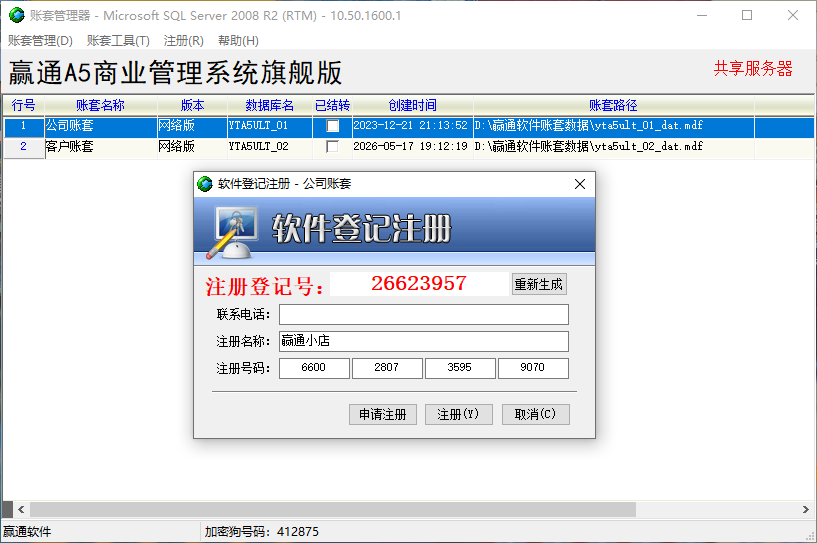Click the 注册名称 field containing 赢通小店
The height and width of the screenshot is (543, 817).
[424, 341]
